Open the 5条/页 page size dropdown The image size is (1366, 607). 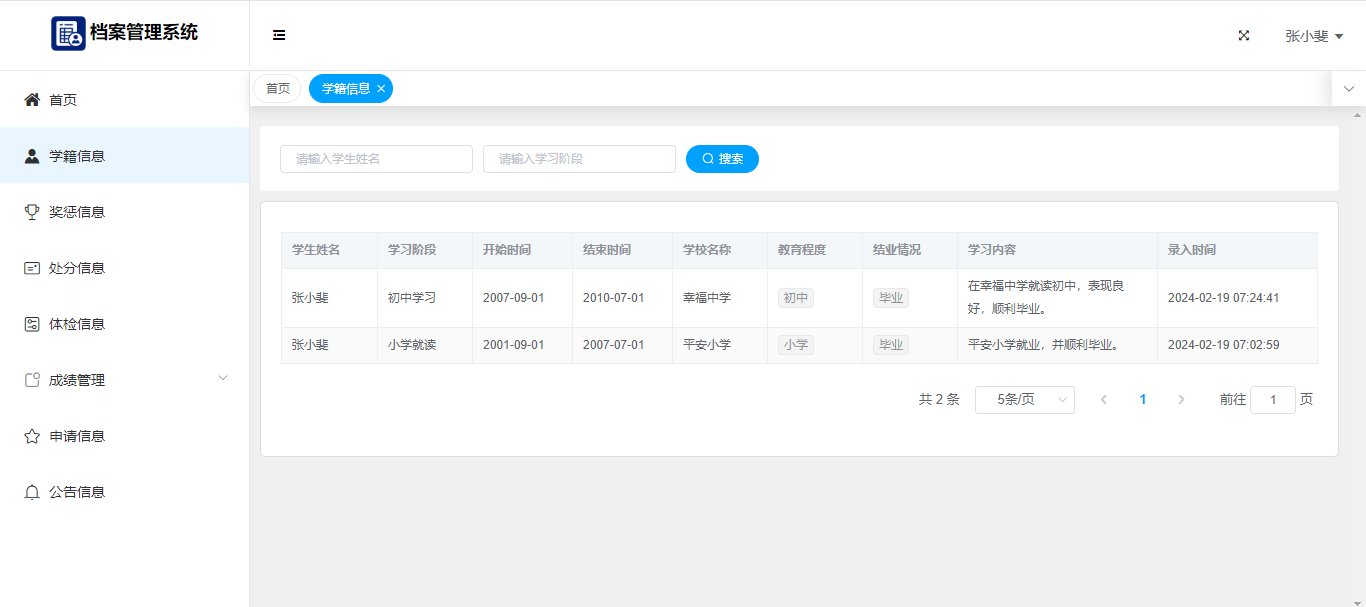[x=1024, y=400]
